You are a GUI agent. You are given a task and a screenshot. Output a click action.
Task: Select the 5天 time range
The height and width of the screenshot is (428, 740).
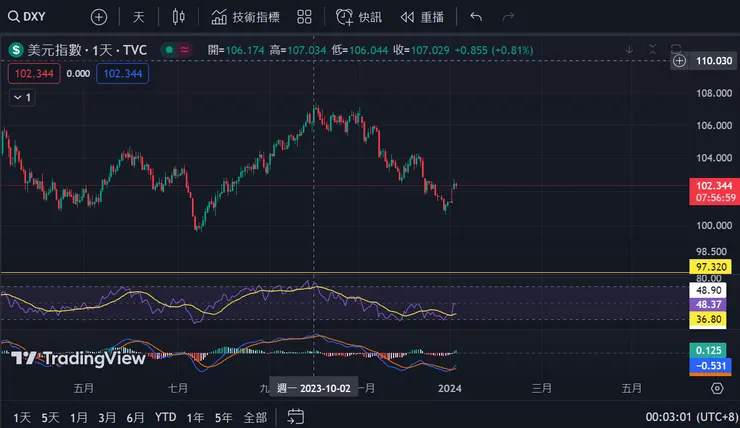tap(50, 418)
